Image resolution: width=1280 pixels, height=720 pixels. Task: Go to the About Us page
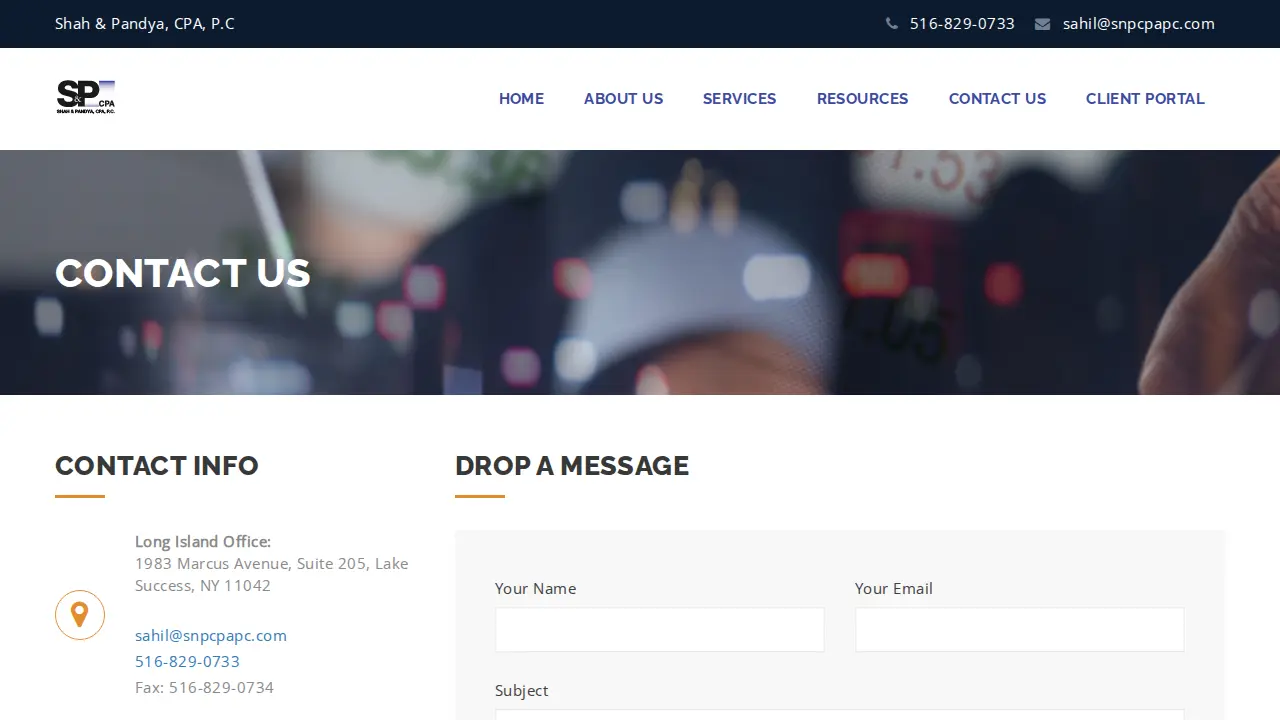click(x=624, y=99)
